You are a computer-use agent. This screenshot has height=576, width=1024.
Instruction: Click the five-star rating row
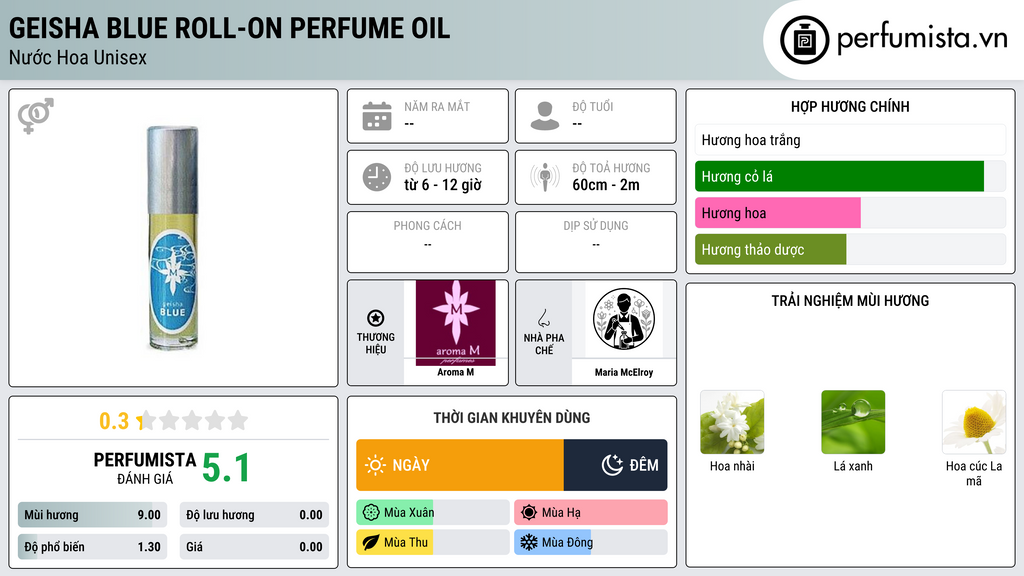click(x=192, y=420)
